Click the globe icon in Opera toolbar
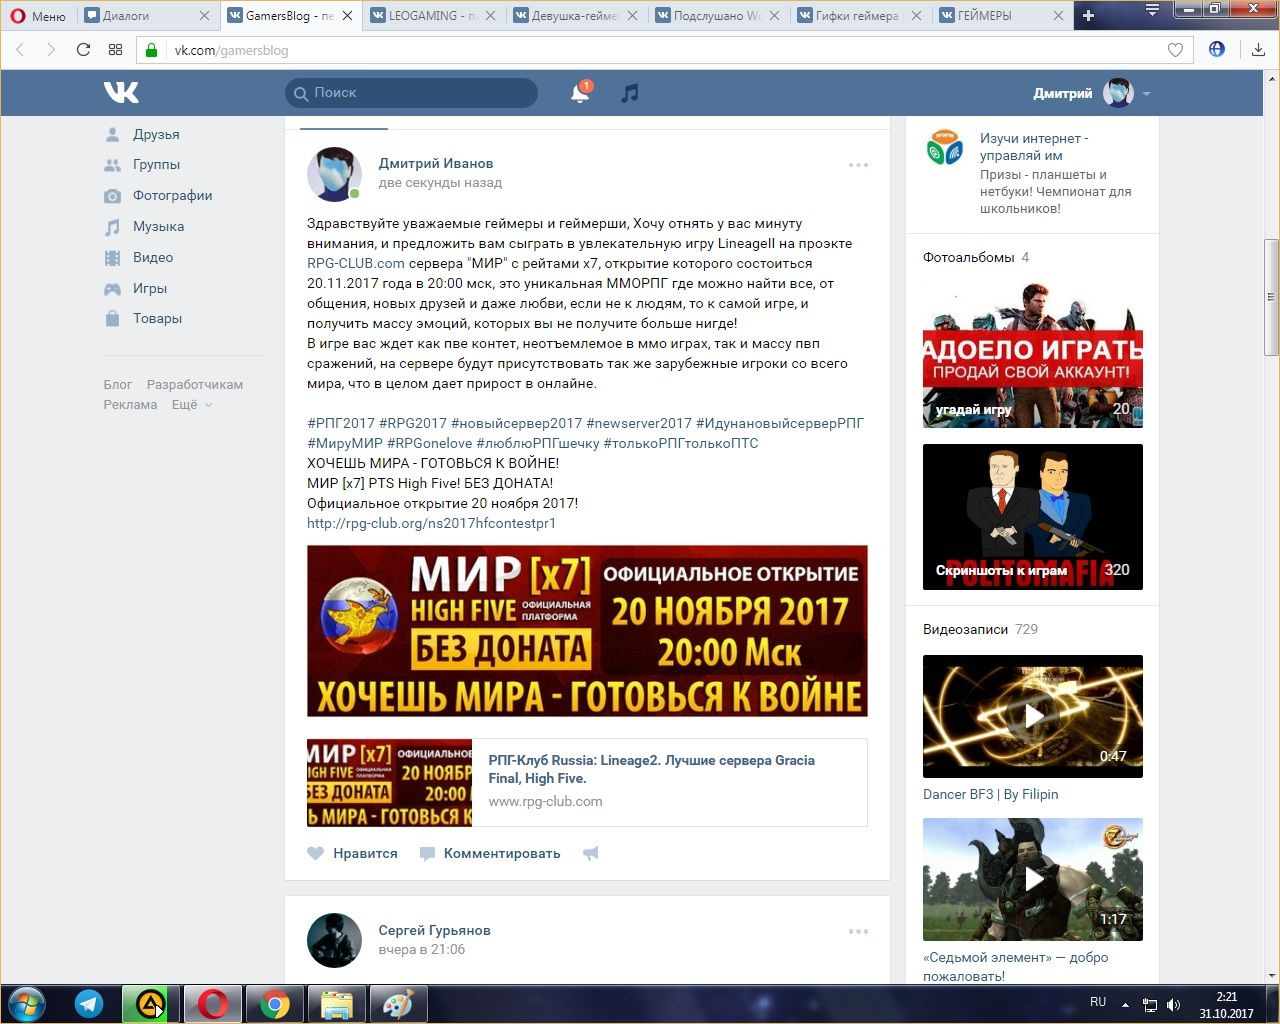 [x=1217, y=49]
